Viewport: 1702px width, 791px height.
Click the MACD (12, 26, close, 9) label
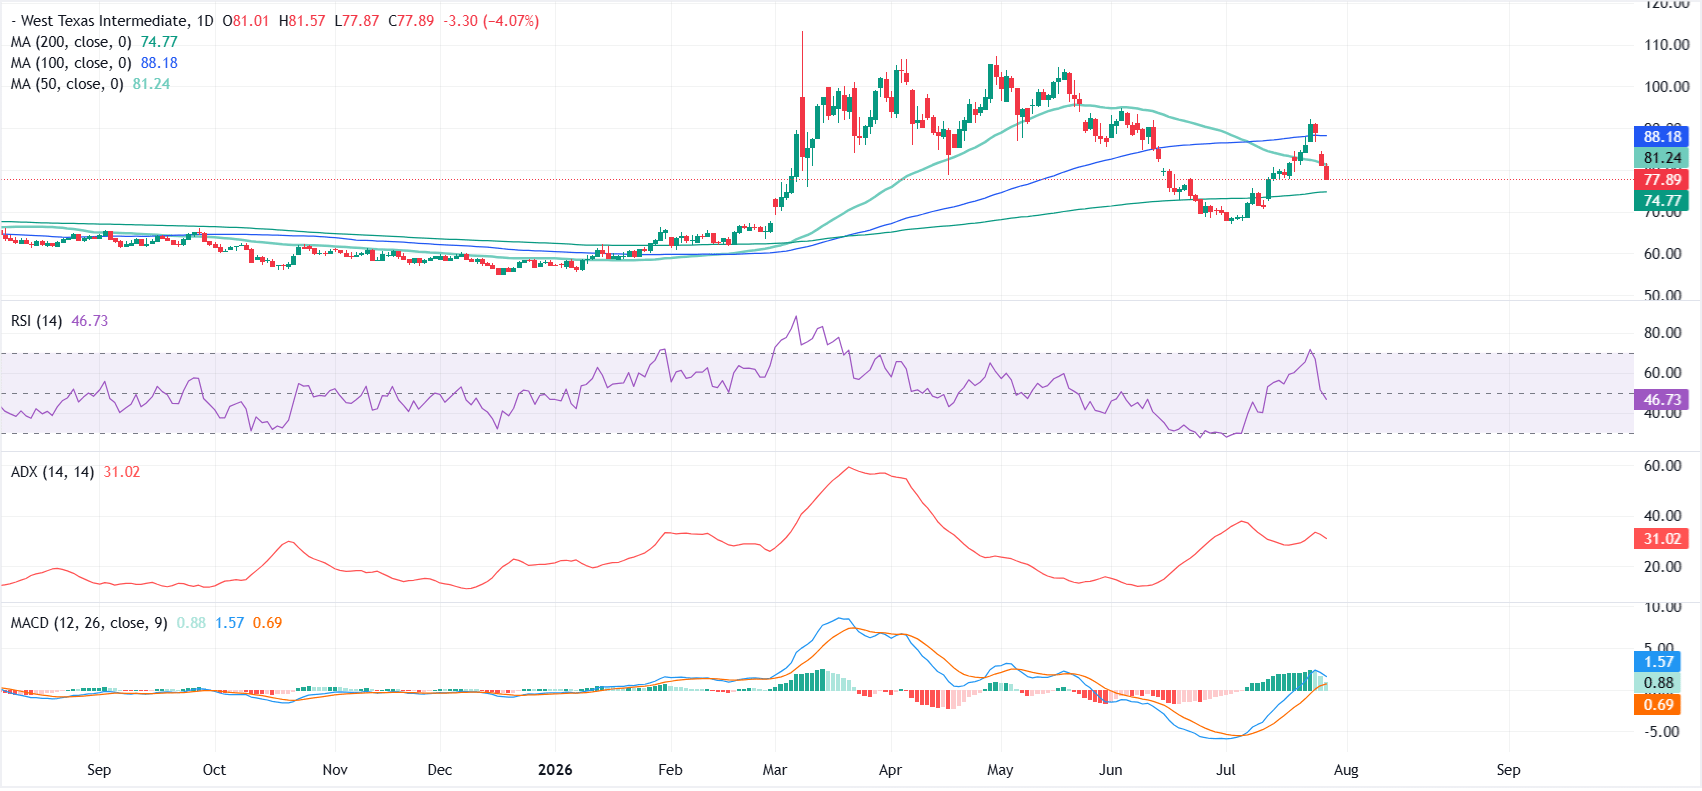pyautogui.click(x=89, y=623)
